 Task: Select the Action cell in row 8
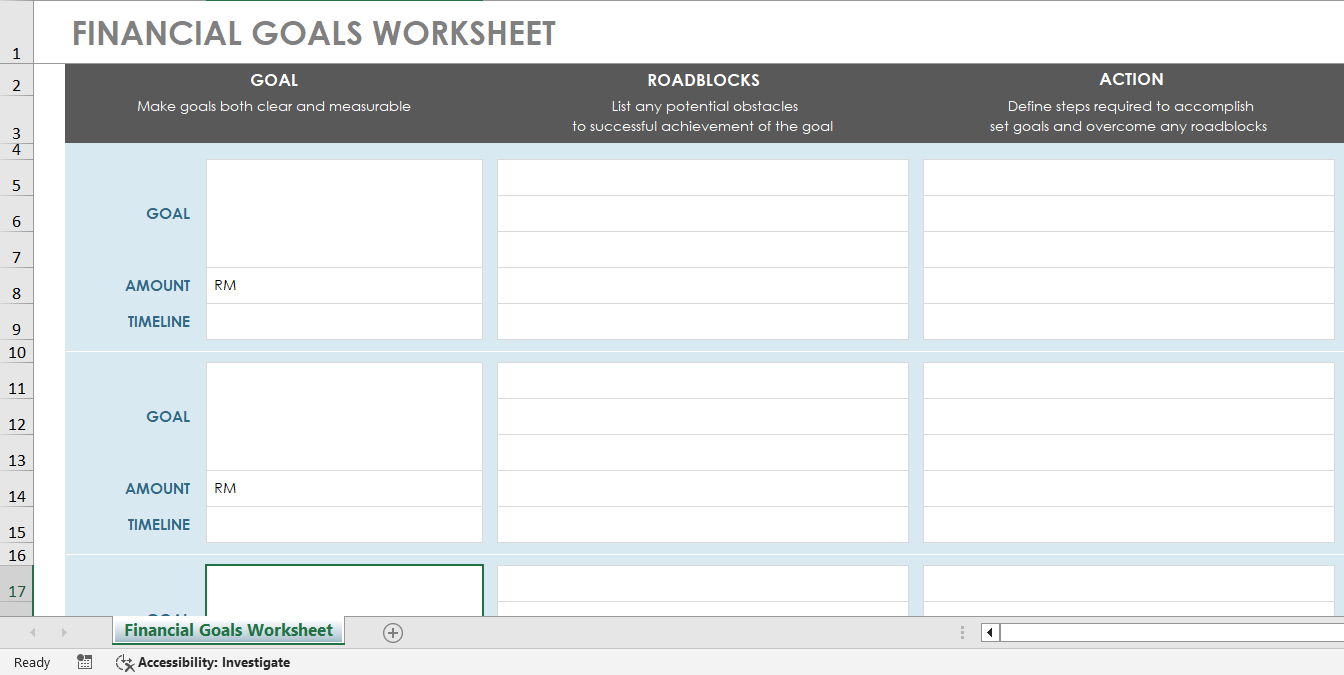click(x=1129, y=286)
